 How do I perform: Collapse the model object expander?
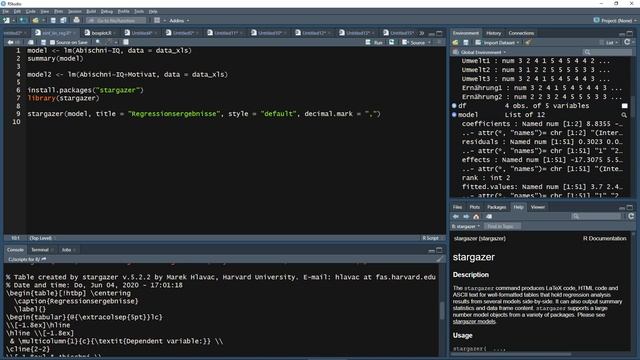[x=454, y=115]
